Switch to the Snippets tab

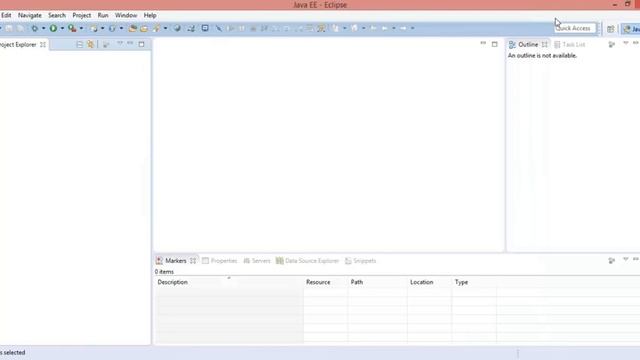(360, 260)
